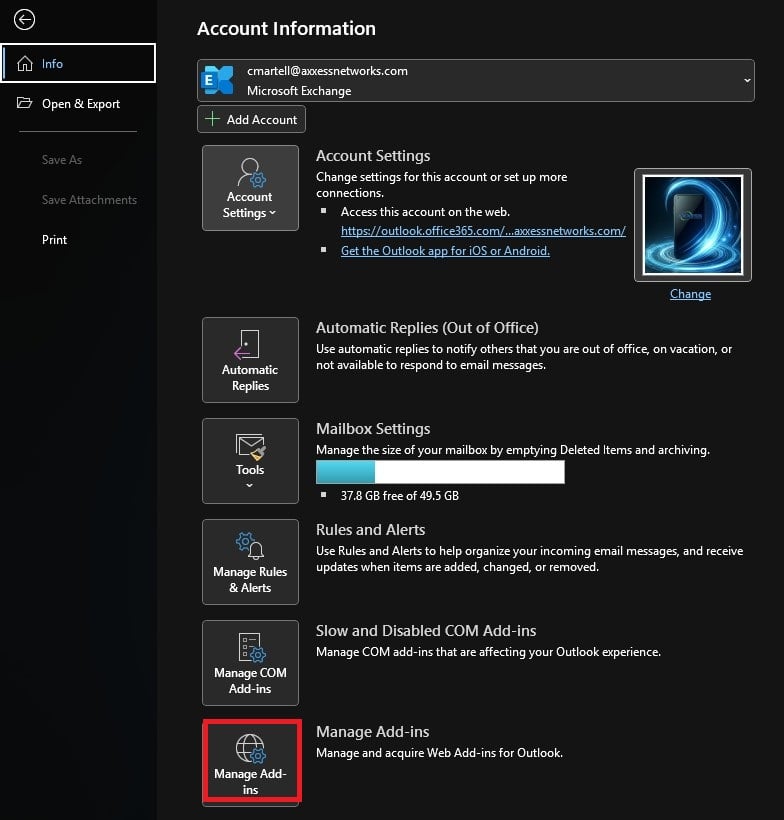The height and width of the screenshot is (820, 784).
Task: Click the account profile picture thumbnail
Action: 691,225
